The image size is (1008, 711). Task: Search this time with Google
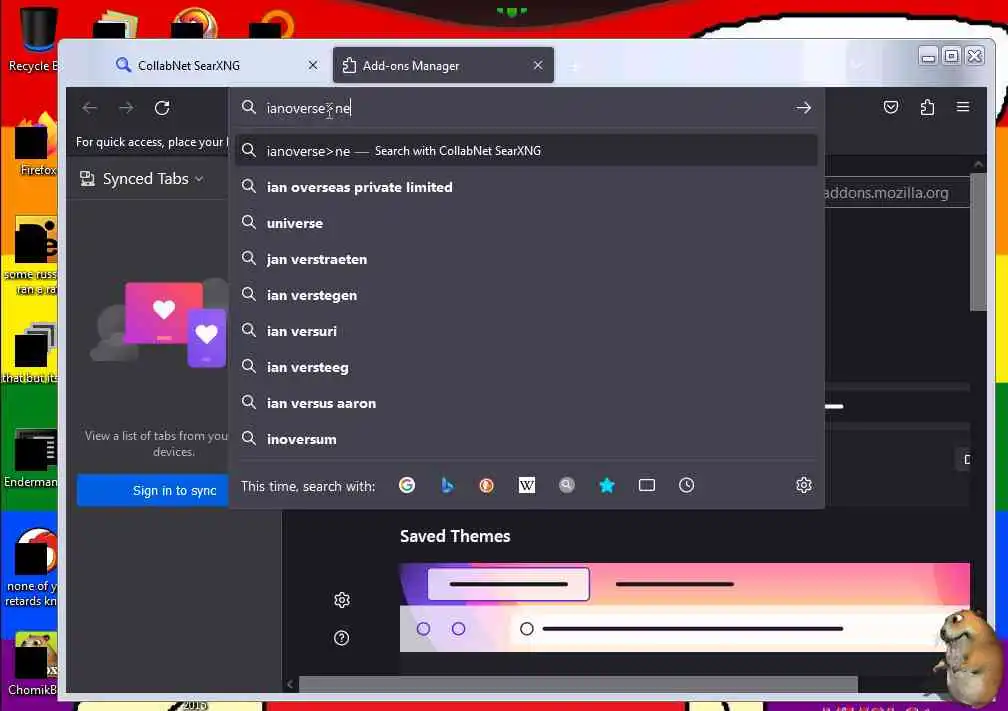406,485
